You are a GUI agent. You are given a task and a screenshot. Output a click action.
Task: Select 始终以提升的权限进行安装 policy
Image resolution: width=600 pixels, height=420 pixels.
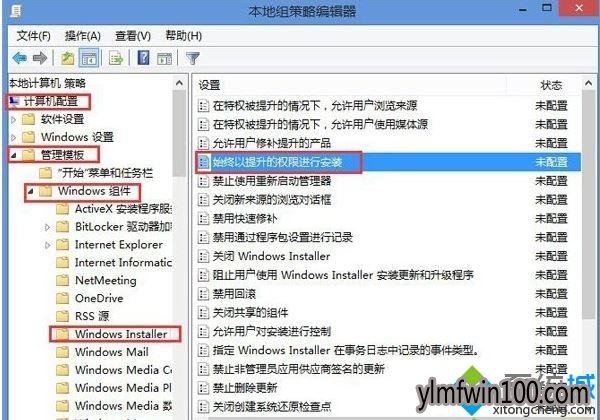pos(388,162)
